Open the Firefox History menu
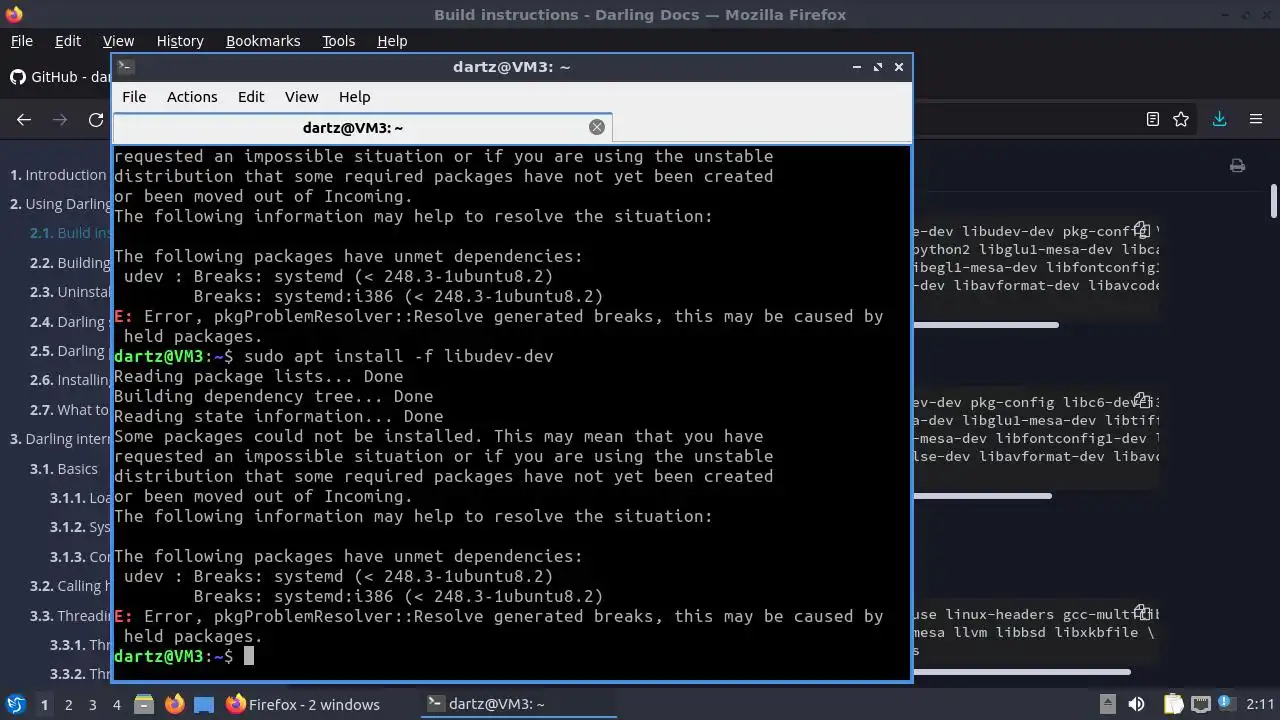1280x720 pixels. click(x=180, y=41)
